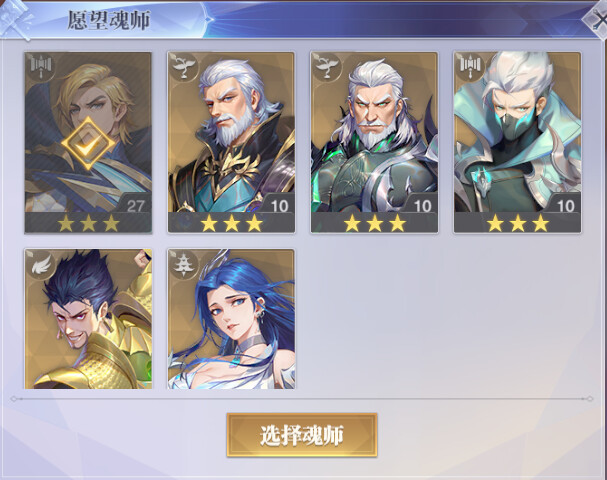Select the green-eyed armored elder card
607x480 pixels.
pos(374,143)
